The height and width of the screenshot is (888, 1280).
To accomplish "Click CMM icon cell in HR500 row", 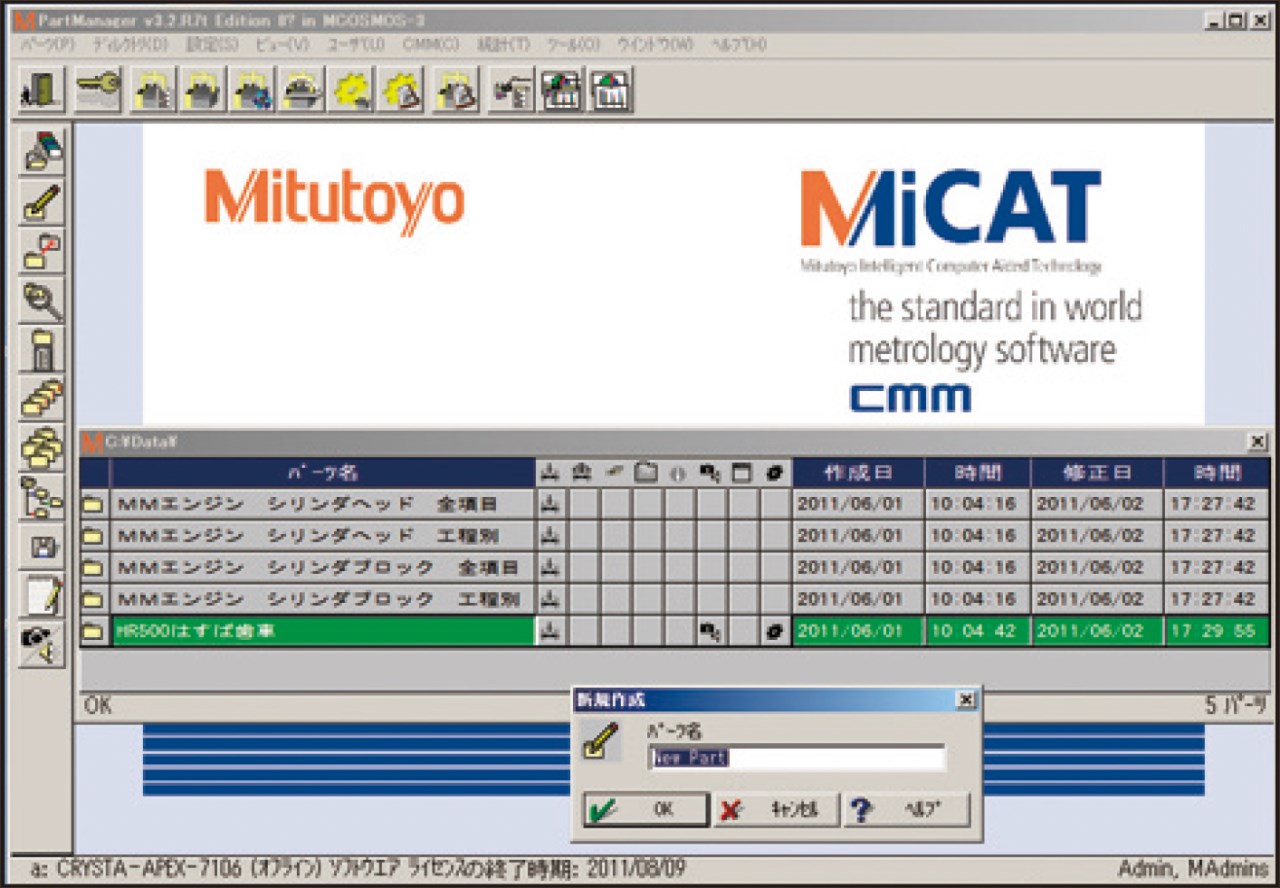I will point(551,632).
